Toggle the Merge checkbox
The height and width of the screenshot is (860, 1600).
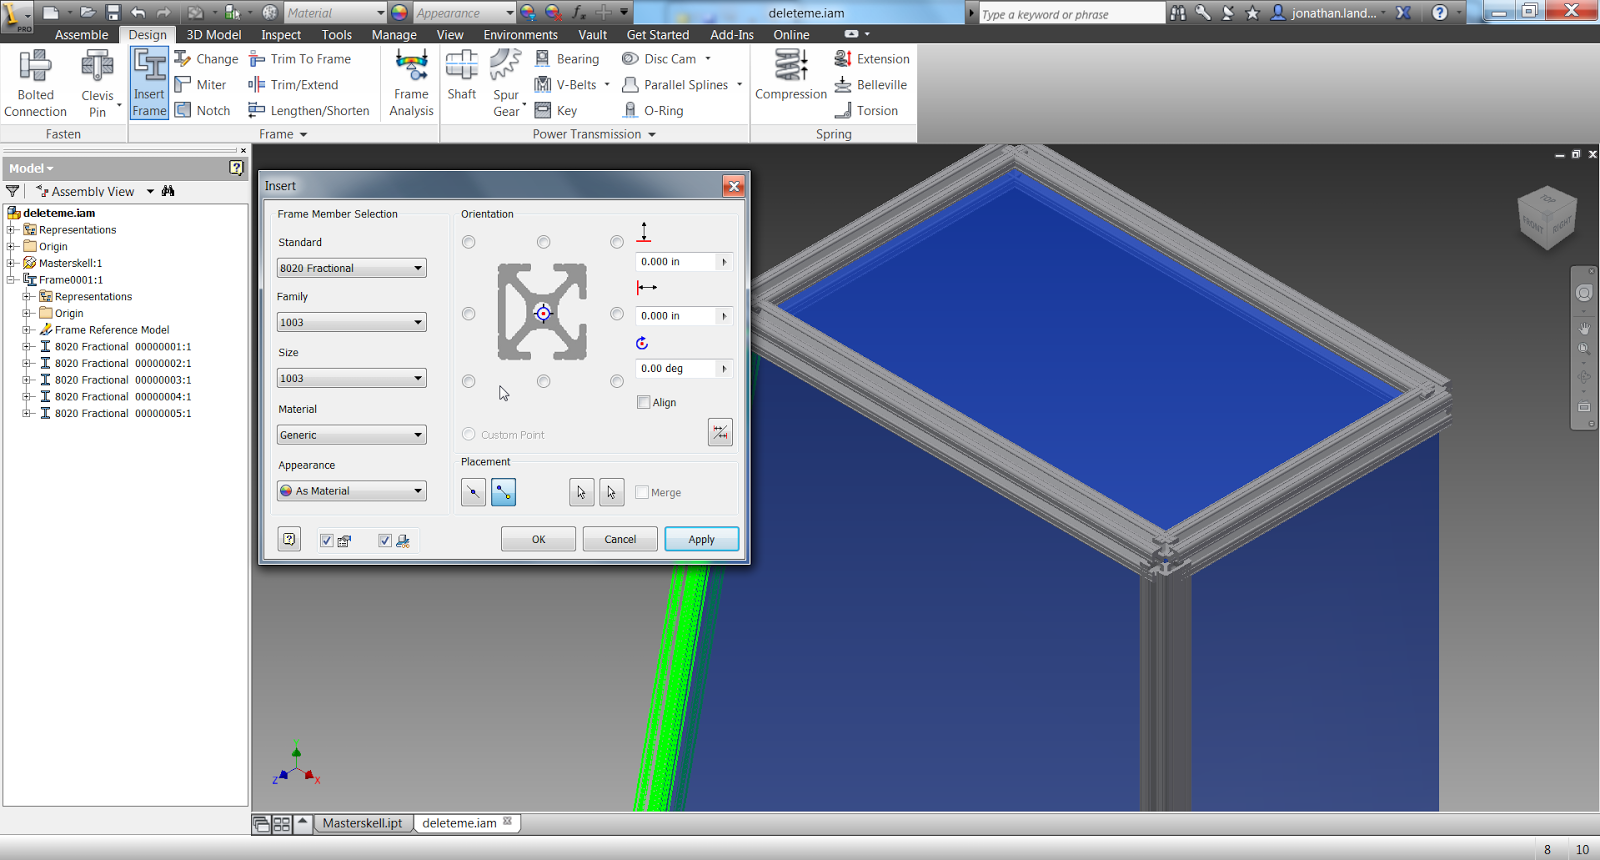[642, 492]
